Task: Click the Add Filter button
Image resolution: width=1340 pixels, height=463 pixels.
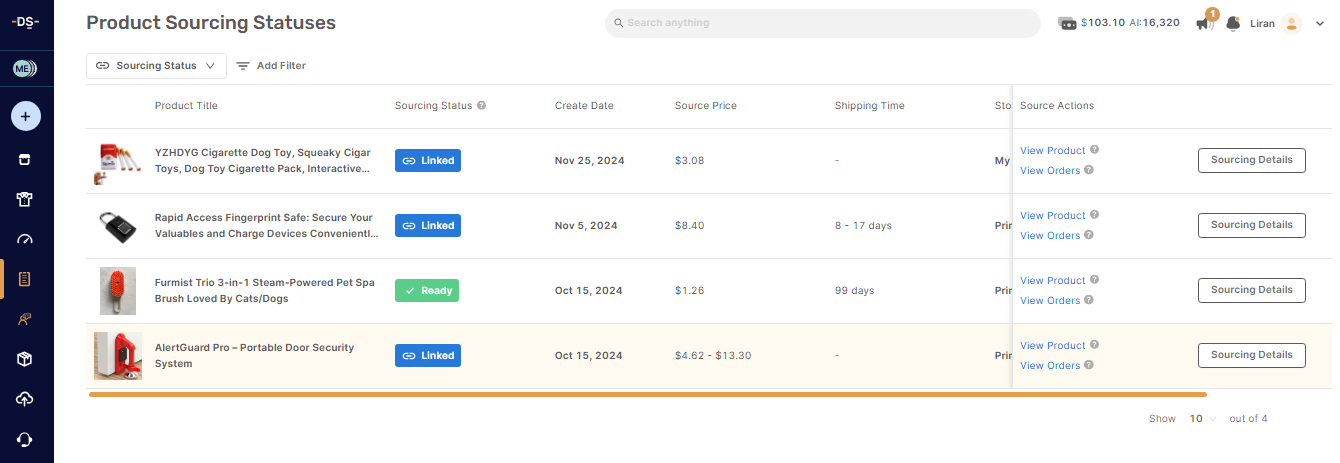Action: click(x=271, y=66)
